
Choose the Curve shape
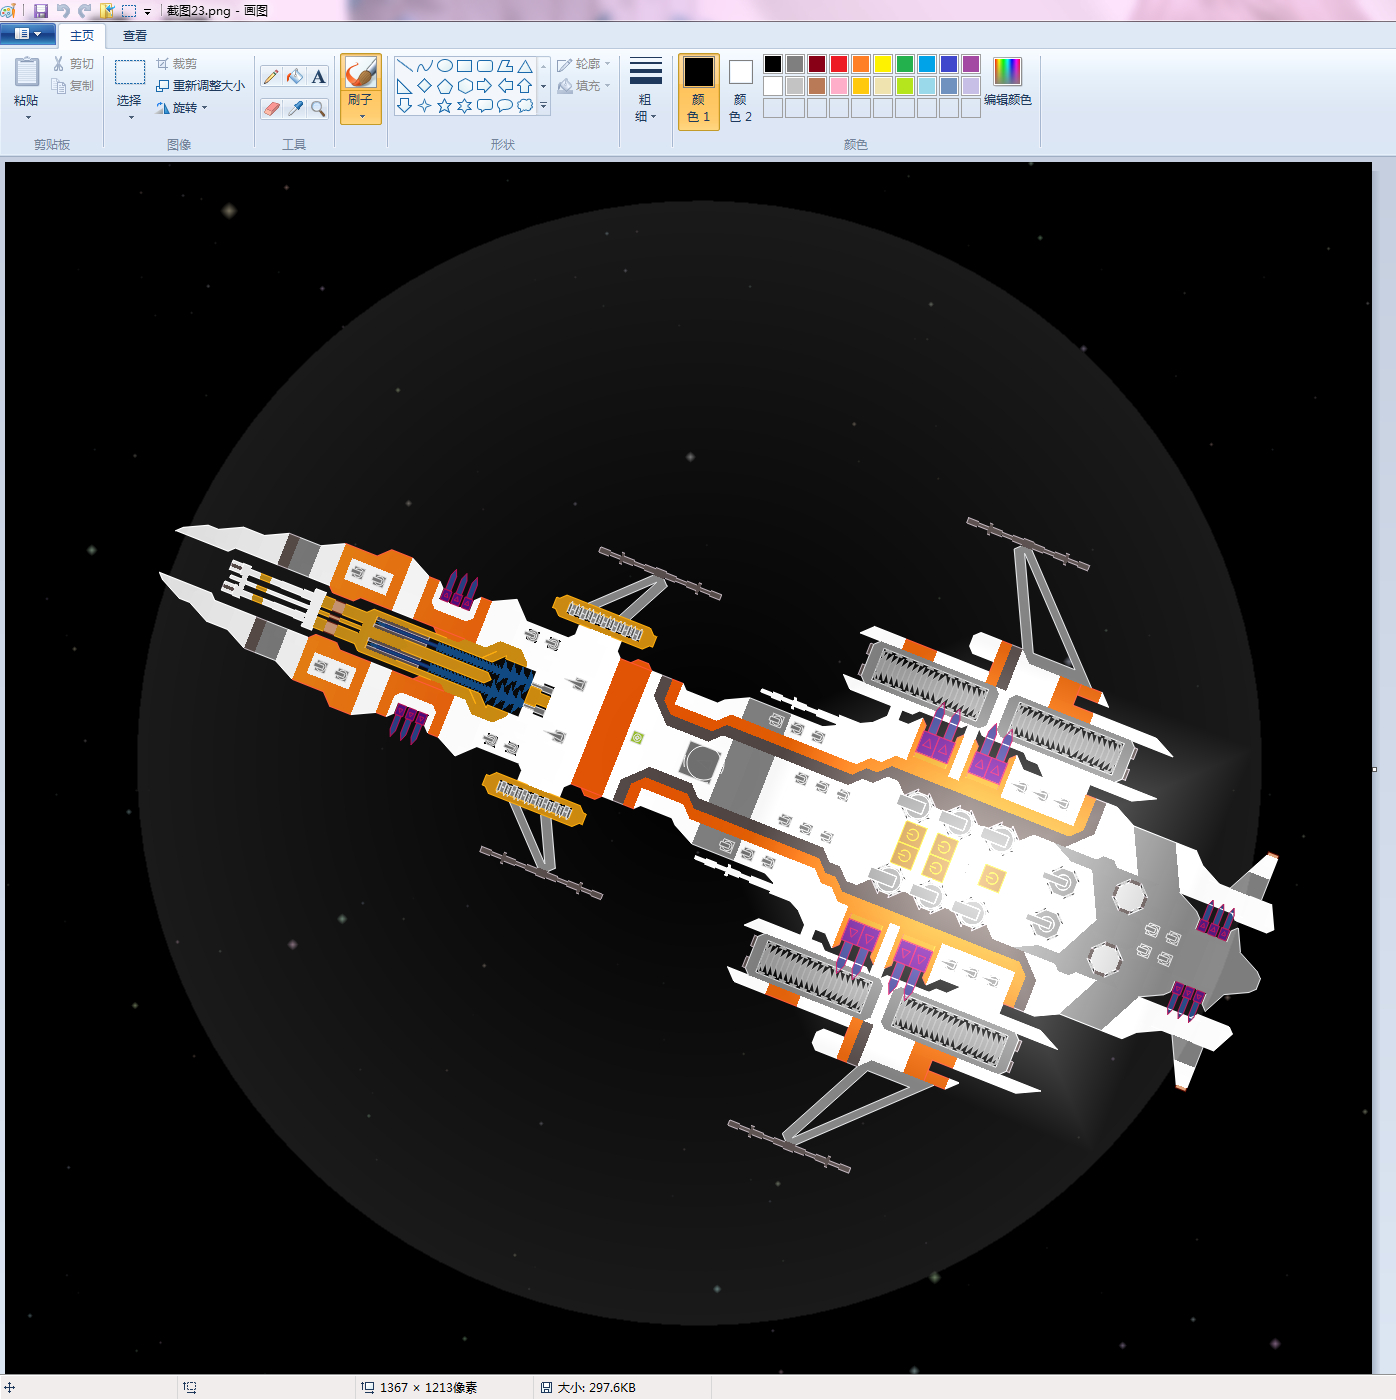coord(425,66)
